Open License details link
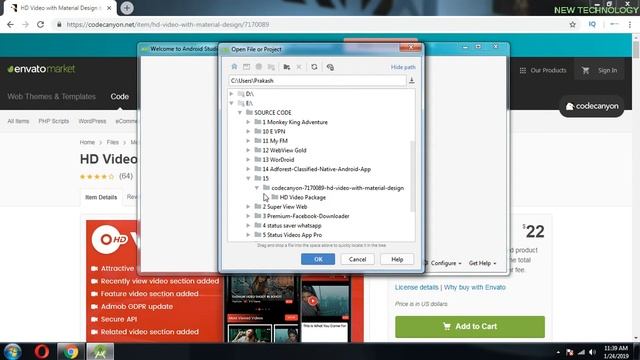This screenshot has height=360, width=640. pyautogui.click(x=416, y=287)
